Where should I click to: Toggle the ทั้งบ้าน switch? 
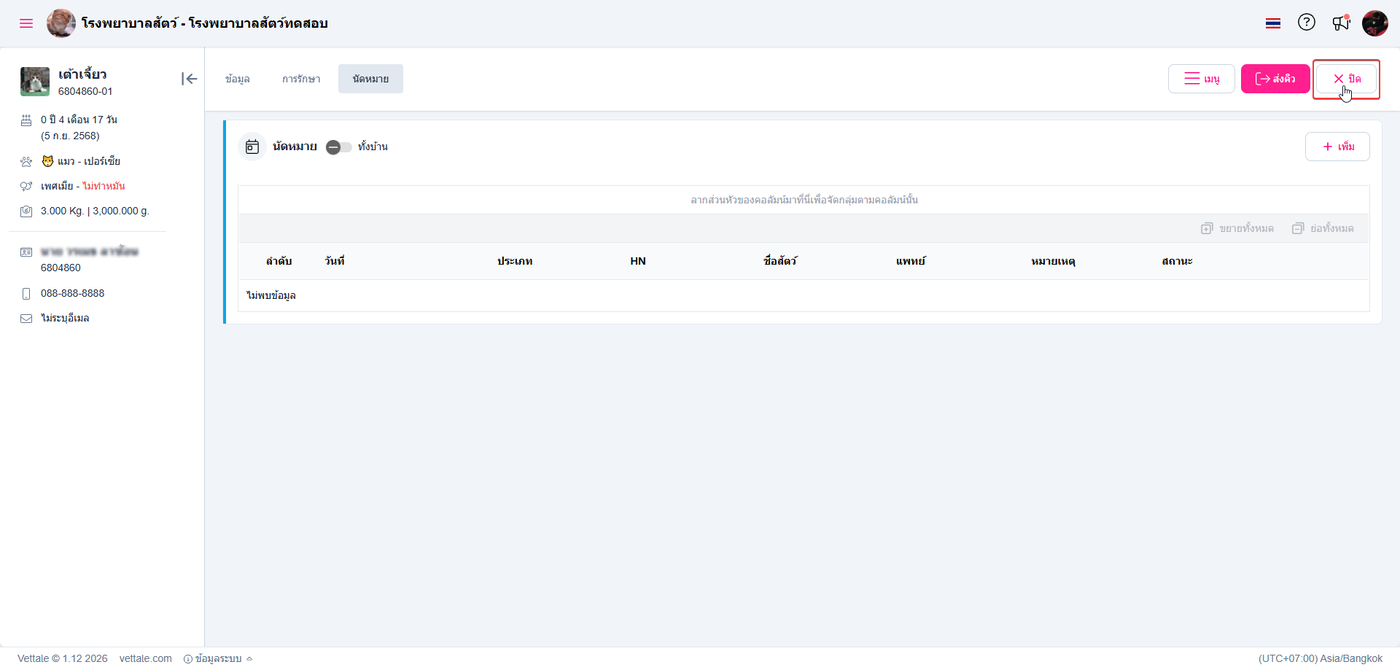click(339, 147)
